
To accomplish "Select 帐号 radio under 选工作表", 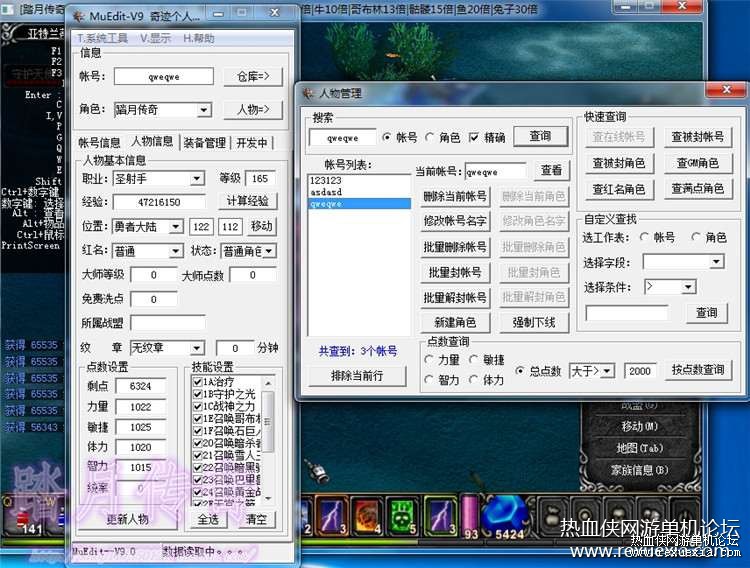I will [x=644, y=237].
